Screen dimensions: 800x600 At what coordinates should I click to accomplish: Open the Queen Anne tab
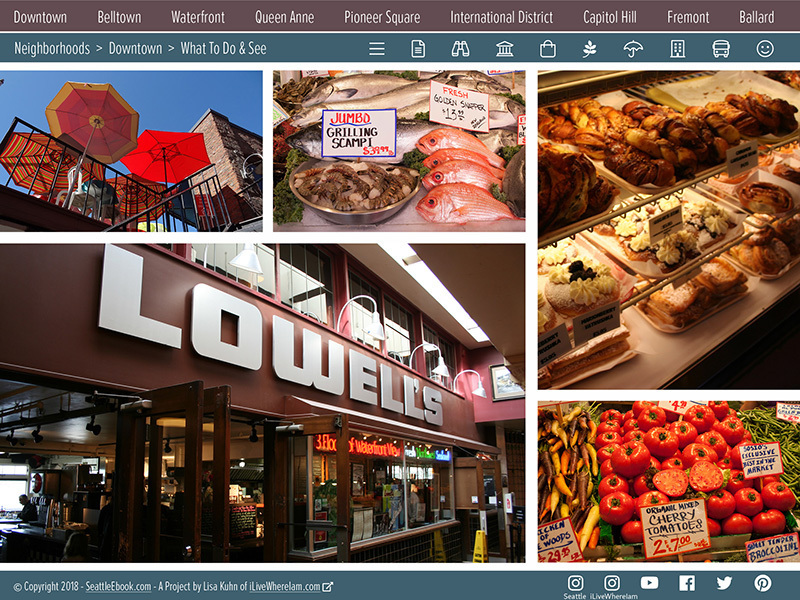point(285,17)
